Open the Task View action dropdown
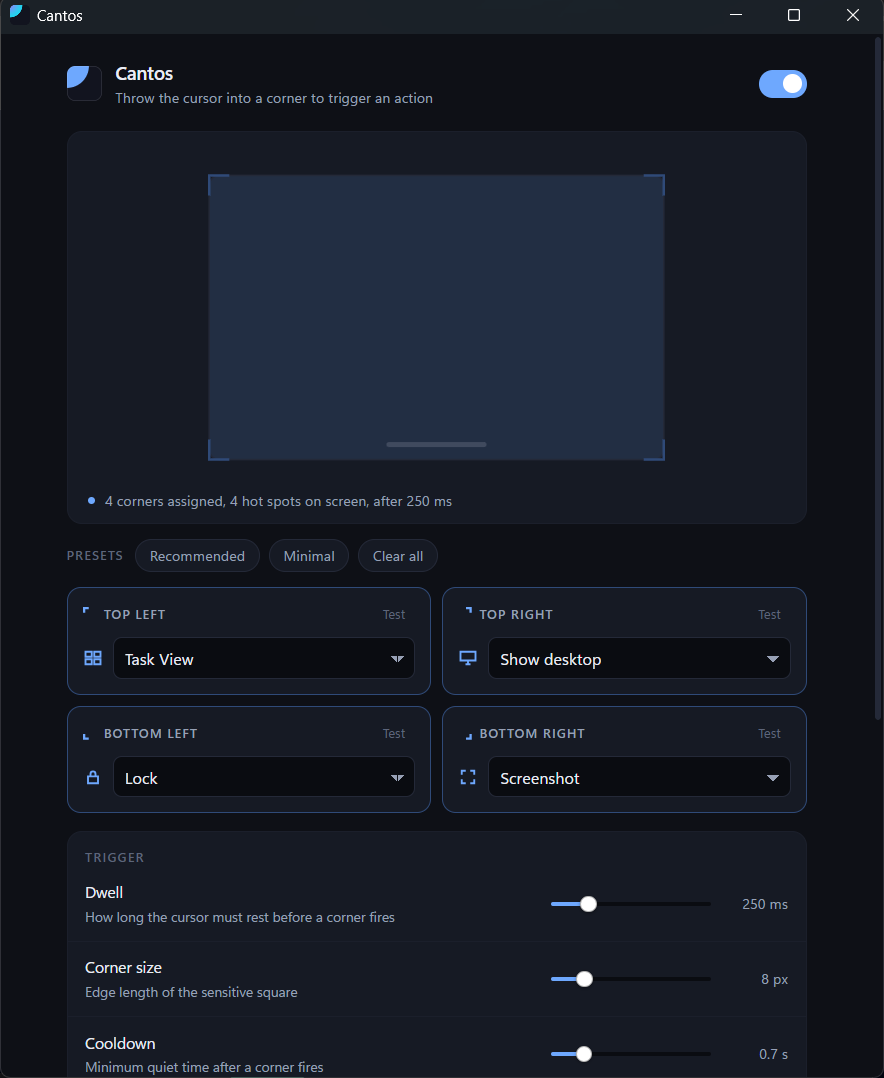 click(264, 659)
